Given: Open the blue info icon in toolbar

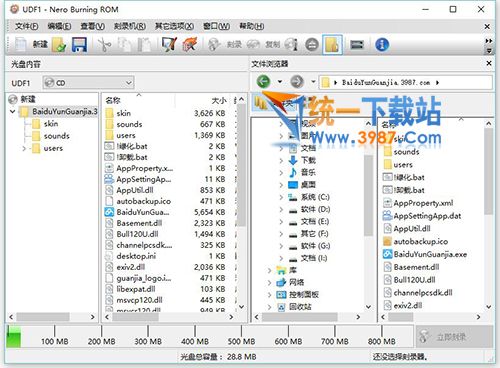Looking at the screenshot, I should 382,45.
